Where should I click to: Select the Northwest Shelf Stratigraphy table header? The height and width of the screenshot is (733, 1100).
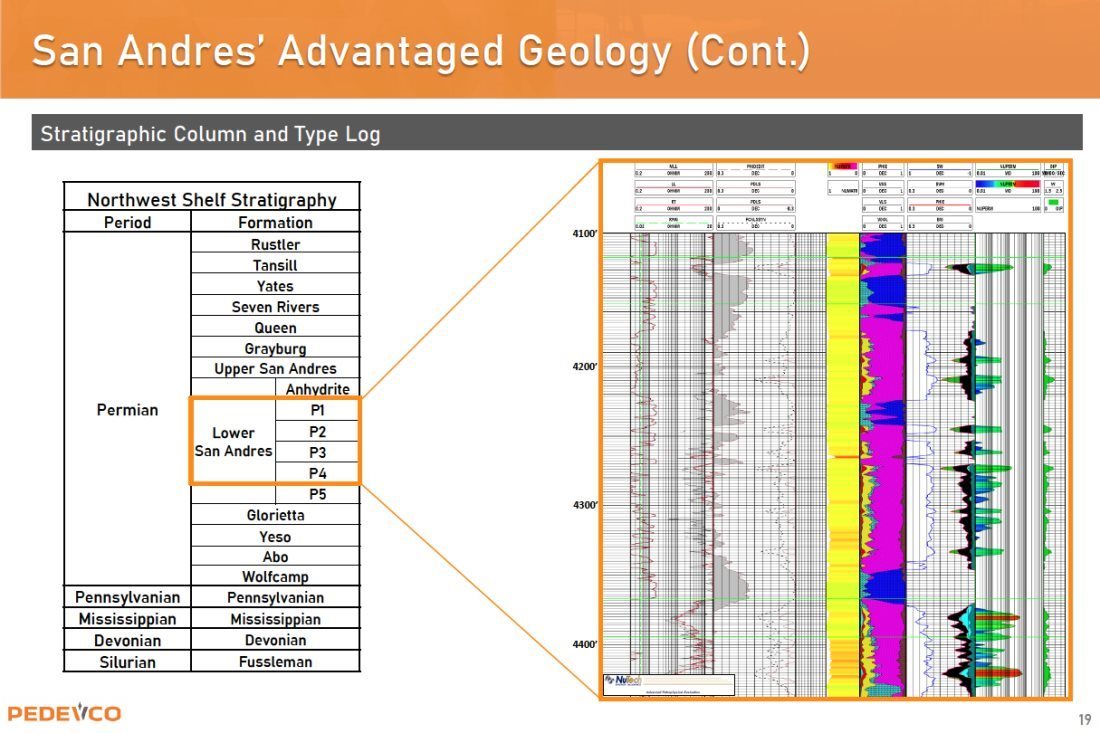[211, 199]
